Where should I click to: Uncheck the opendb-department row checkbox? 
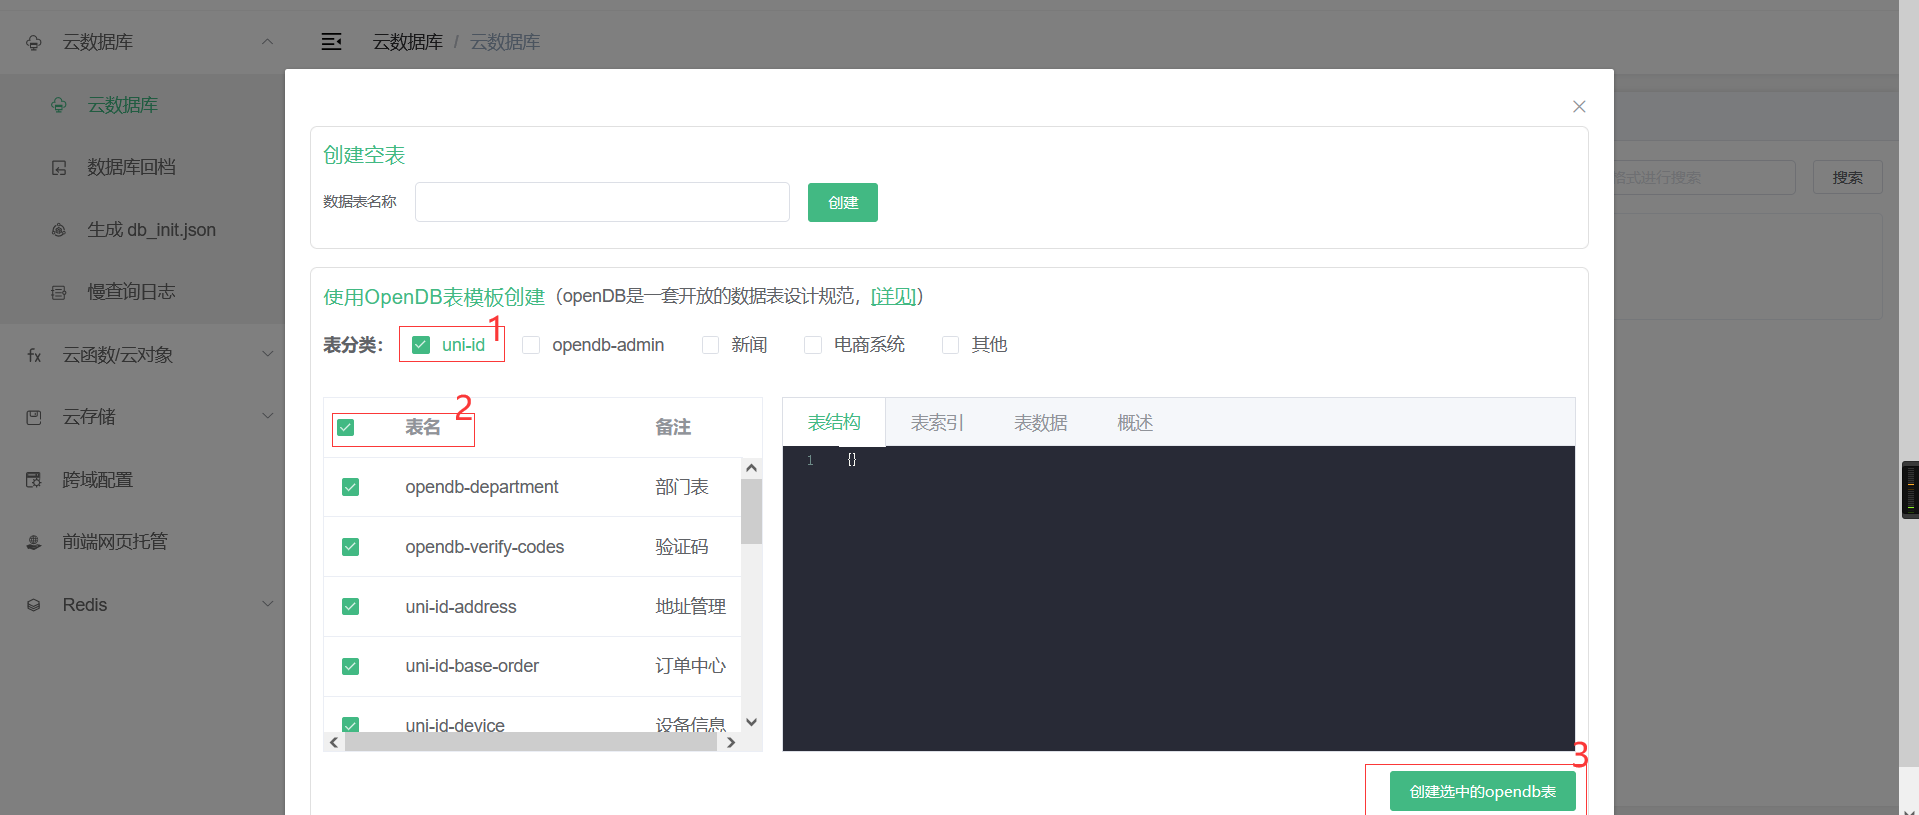point(350,487)
